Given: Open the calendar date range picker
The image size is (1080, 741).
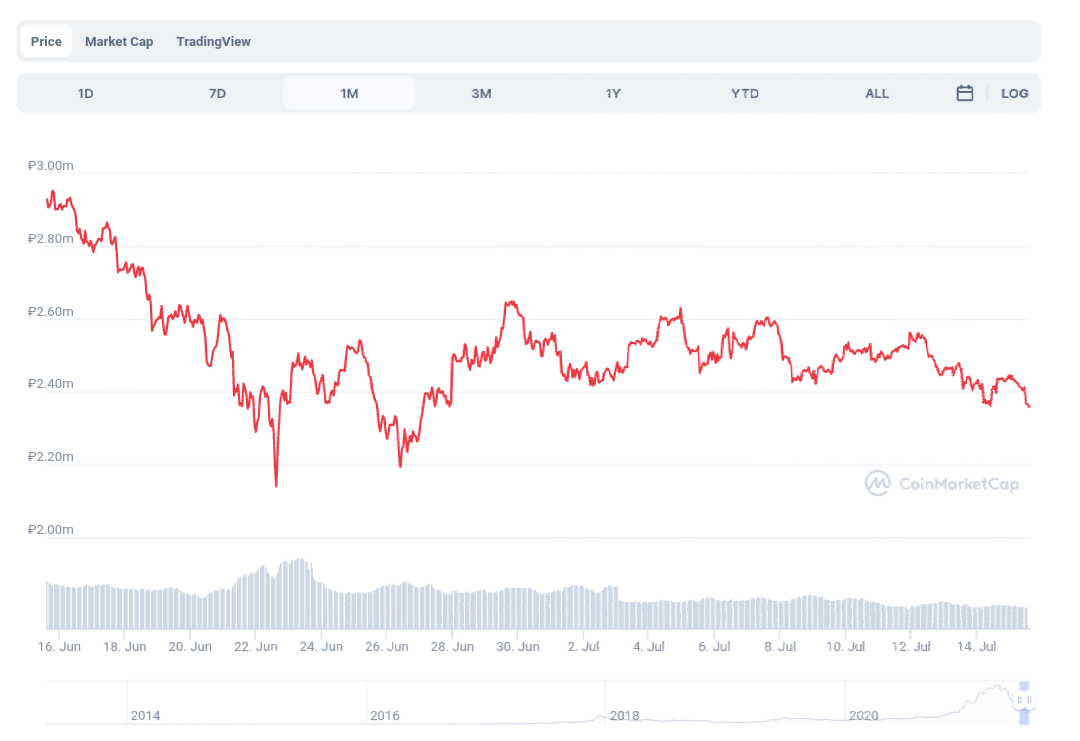Looking at the screenshot, I should [965, 93].
